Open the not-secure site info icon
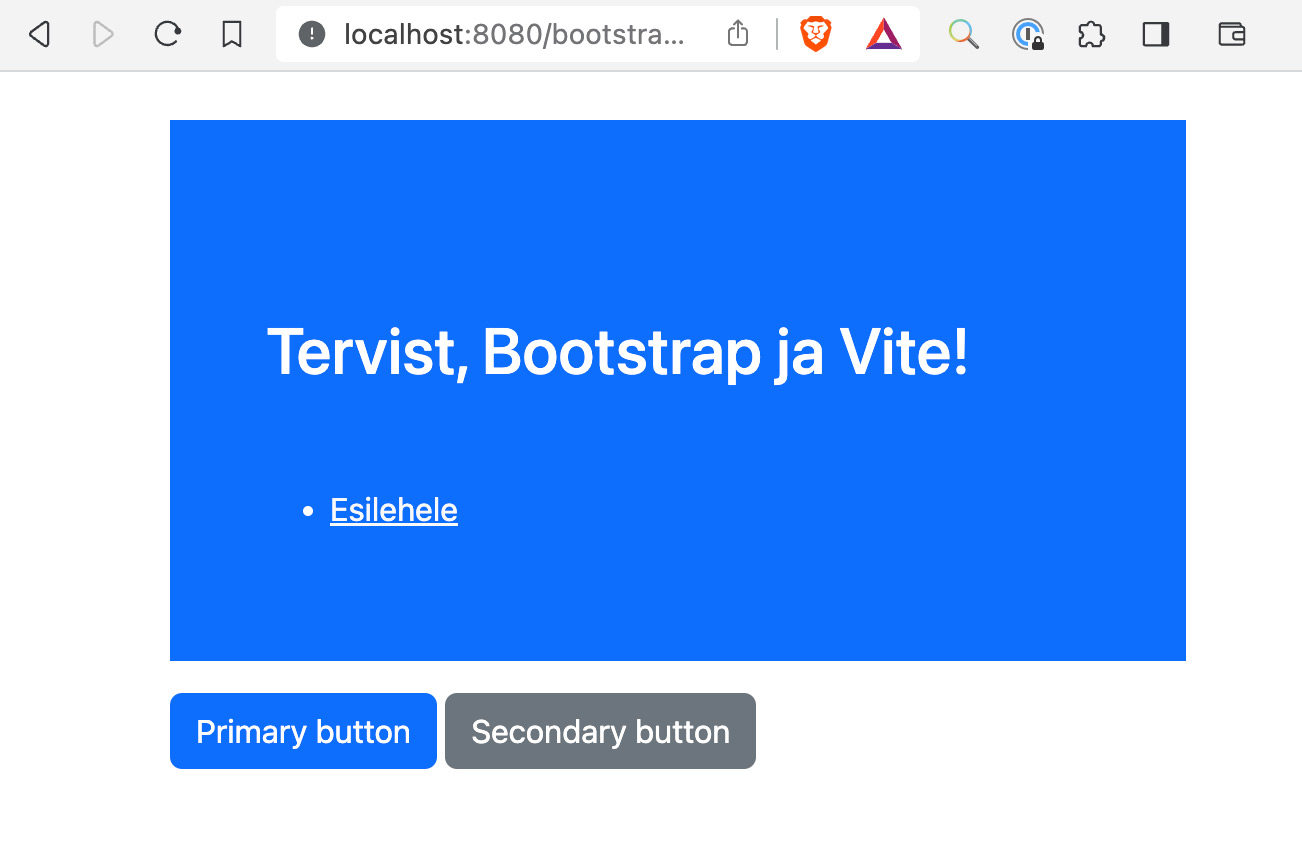This screenshot has width=1302, height=855. point(312,35)
